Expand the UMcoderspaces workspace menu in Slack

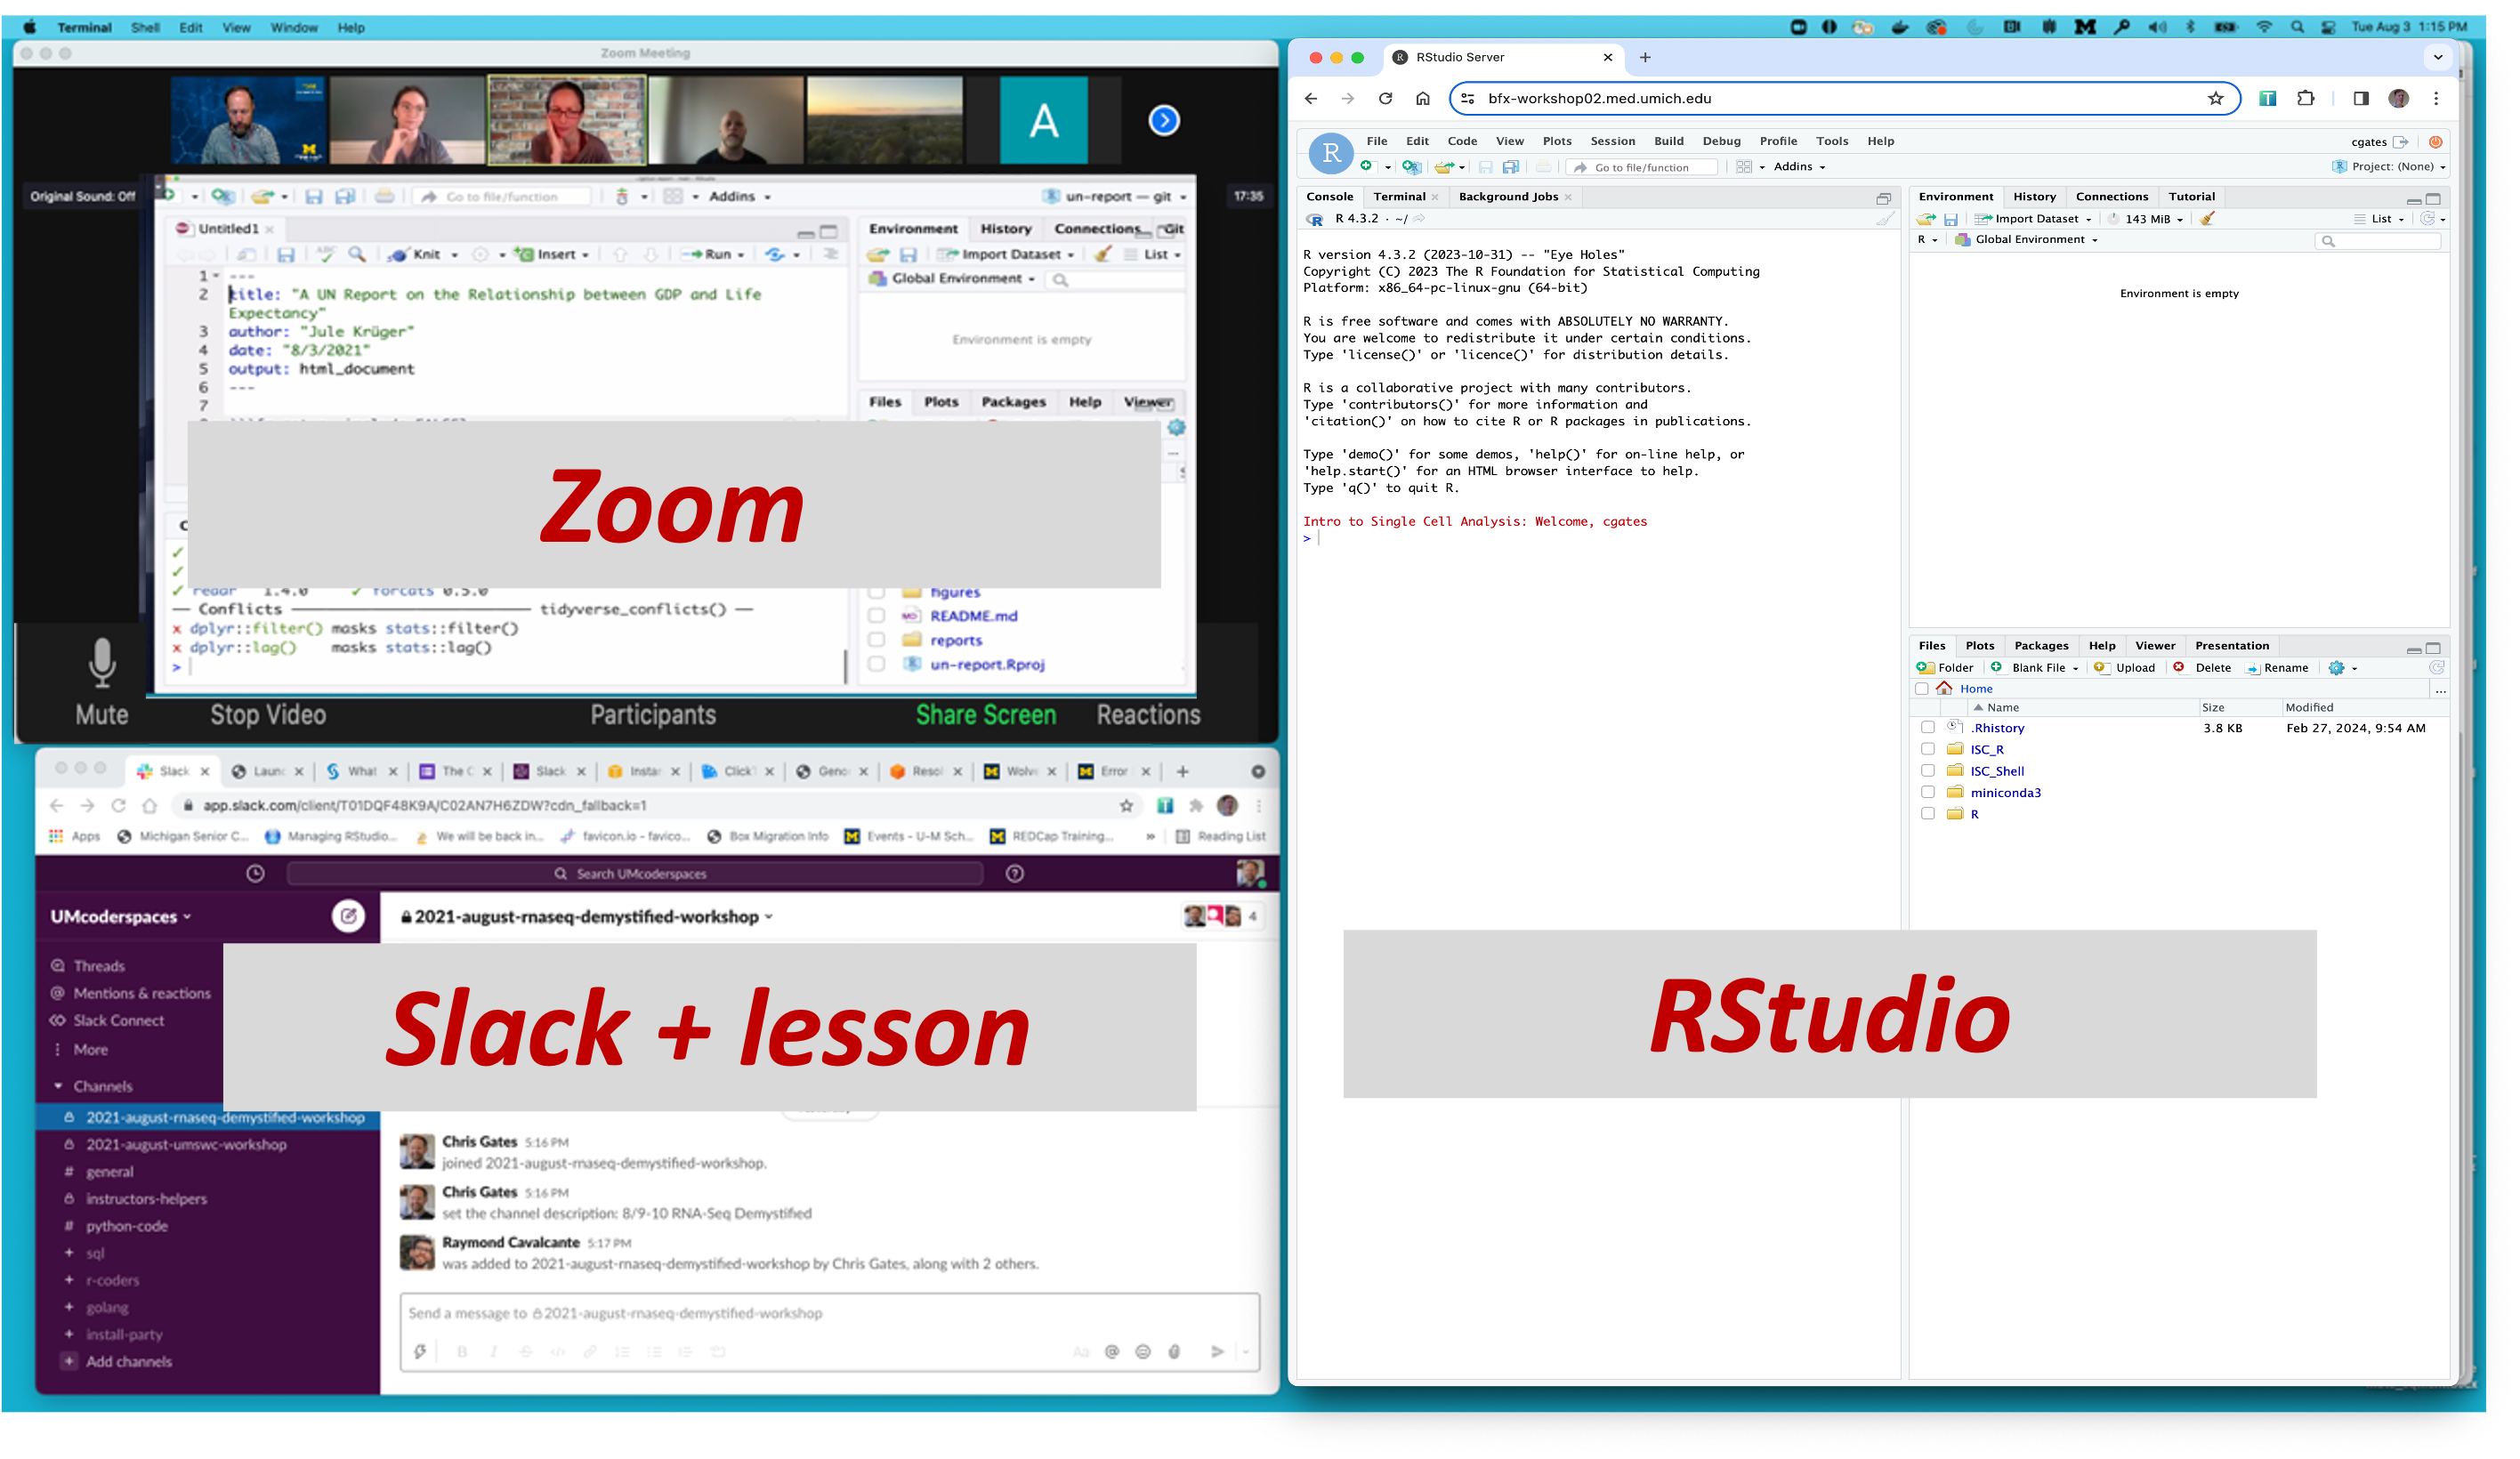[x=121, y=916]
